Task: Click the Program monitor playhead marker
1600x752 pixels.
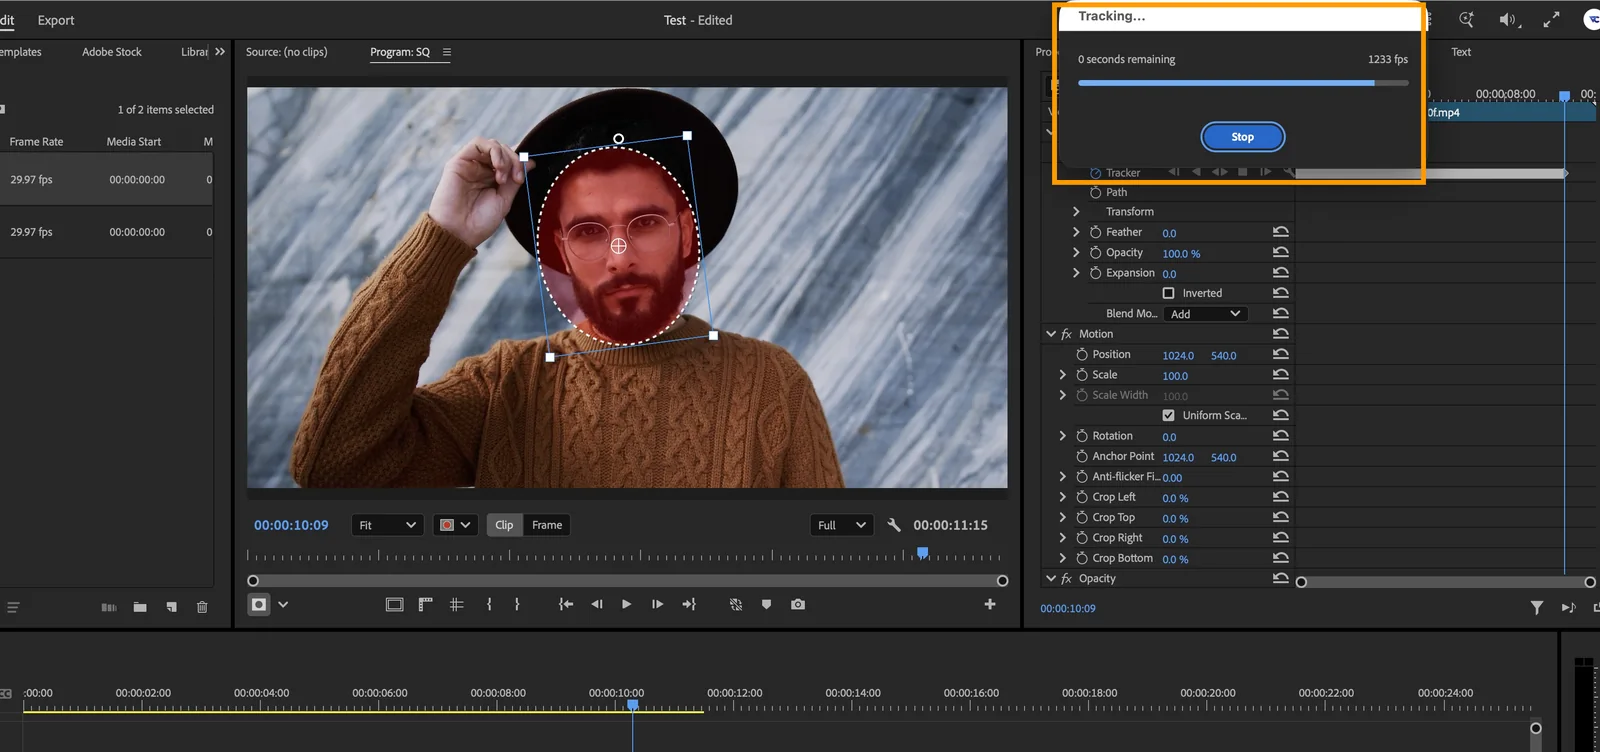Action: point(922,552)
